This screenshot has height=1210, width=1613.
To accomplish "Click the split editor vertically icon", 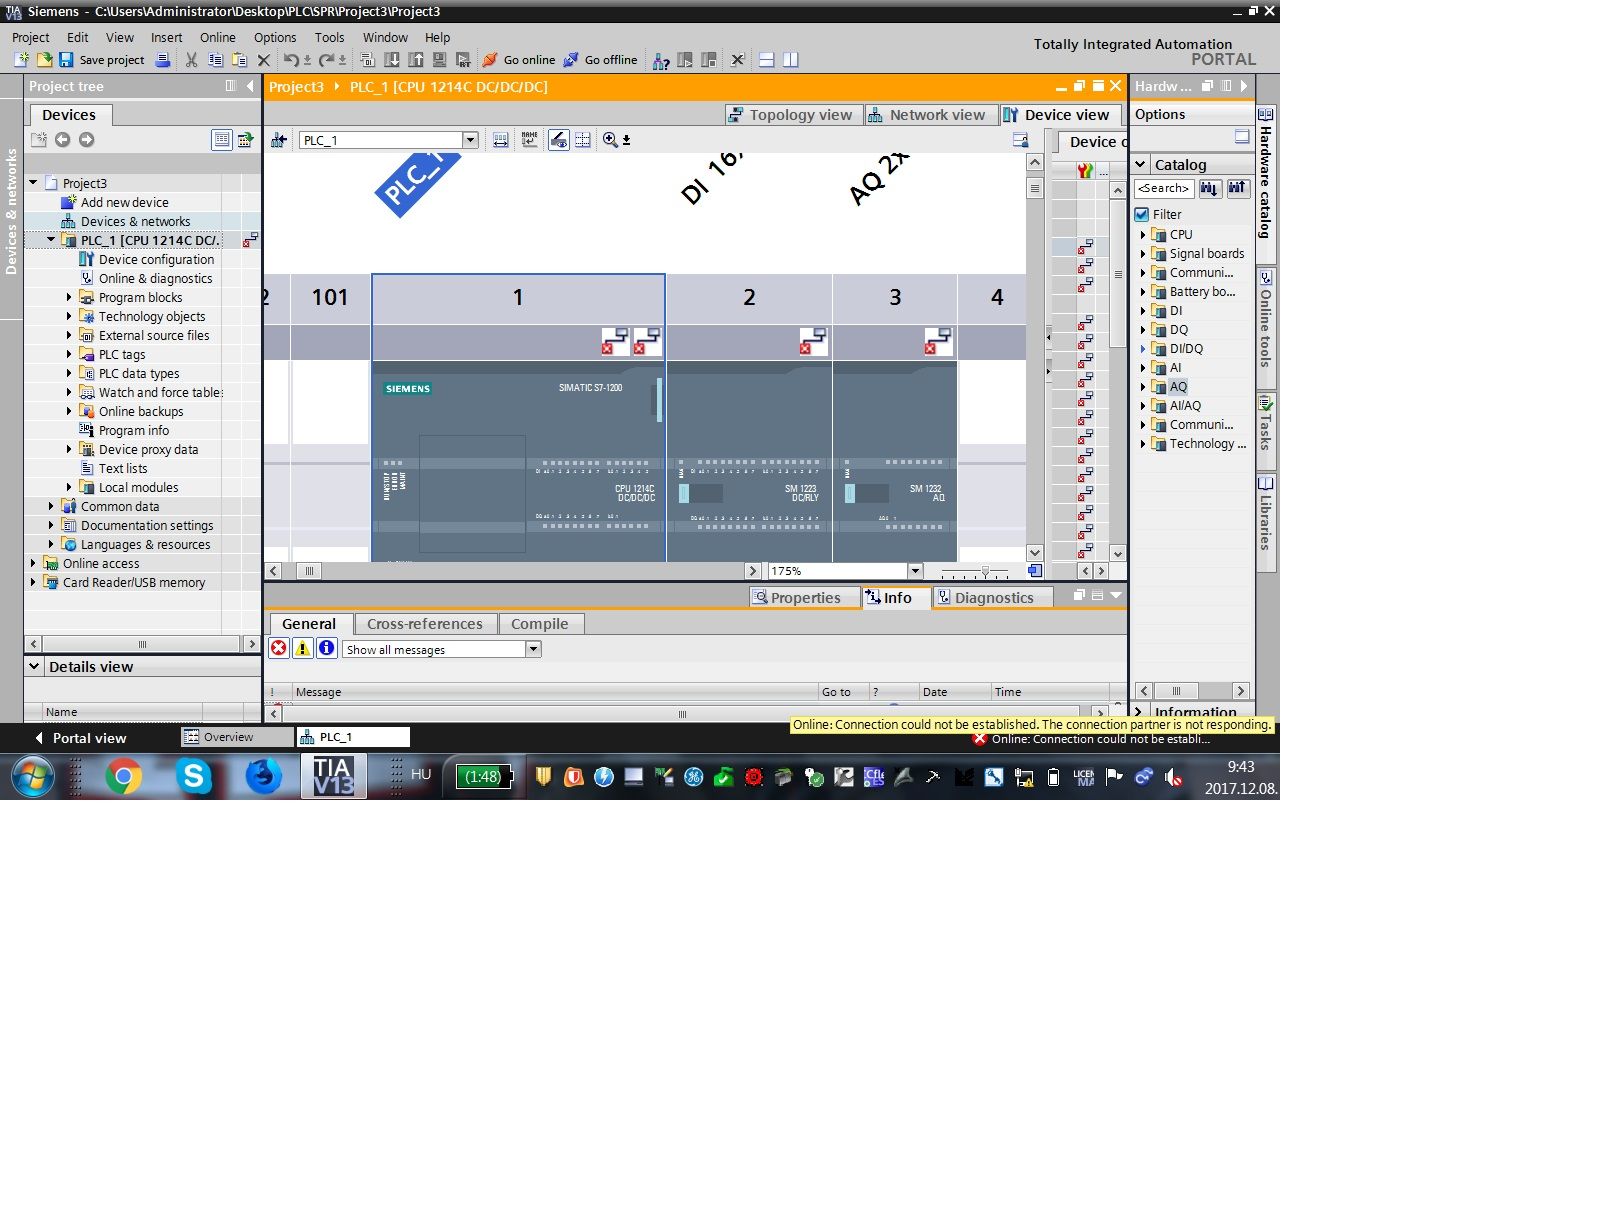I will [791, 60].
